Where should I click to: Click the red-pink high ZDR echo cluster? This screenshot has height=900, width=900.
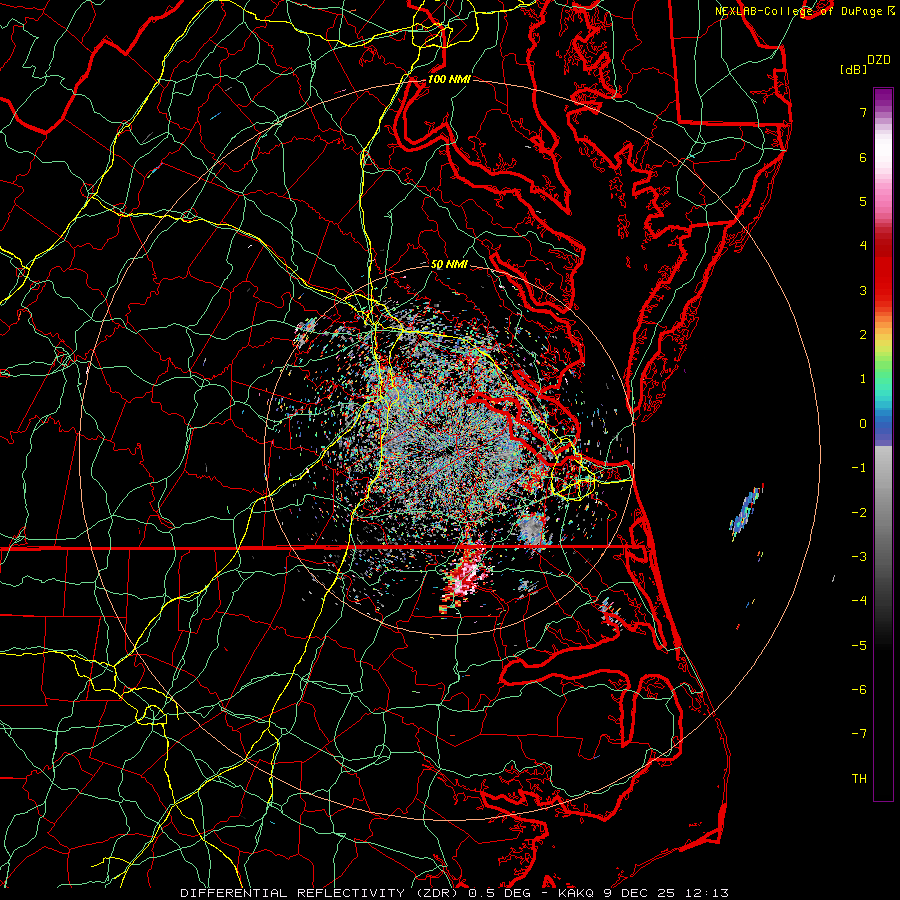coord(466,577)
